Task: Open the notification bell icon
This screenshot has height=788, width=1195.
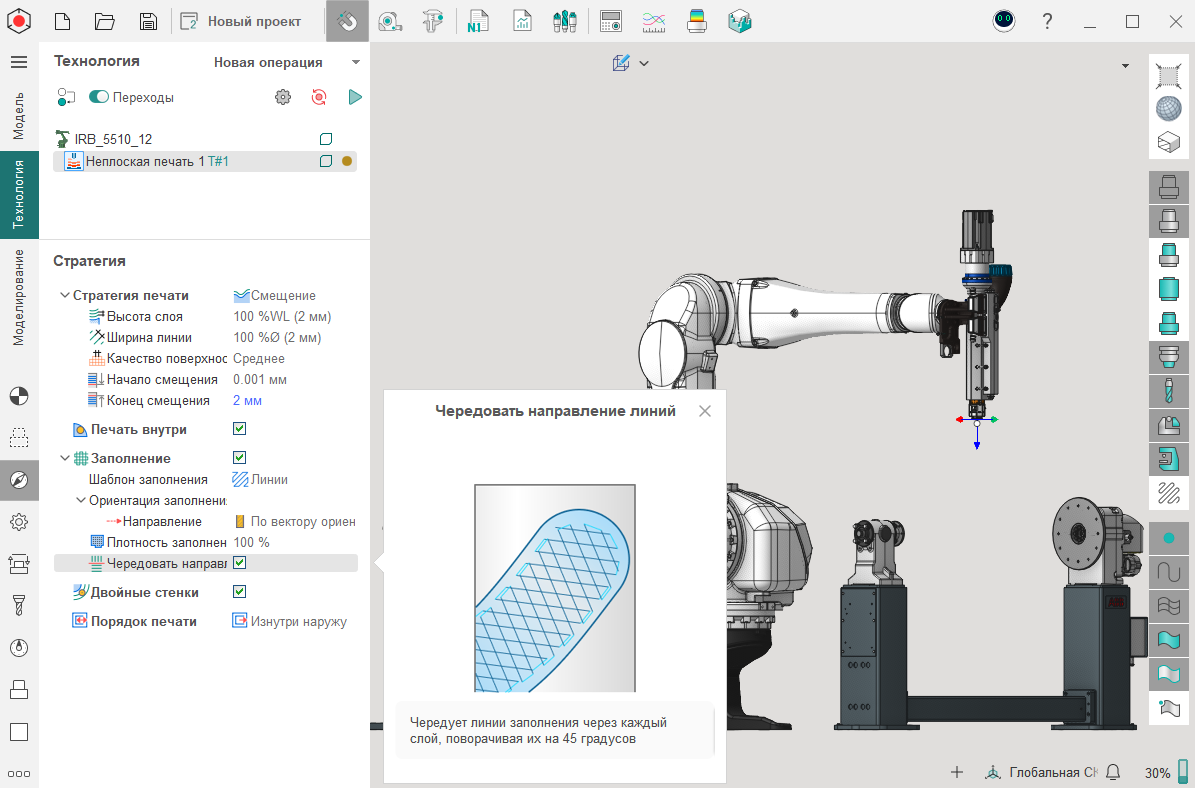Action: pyautogui.click(x=1112, y=772)
